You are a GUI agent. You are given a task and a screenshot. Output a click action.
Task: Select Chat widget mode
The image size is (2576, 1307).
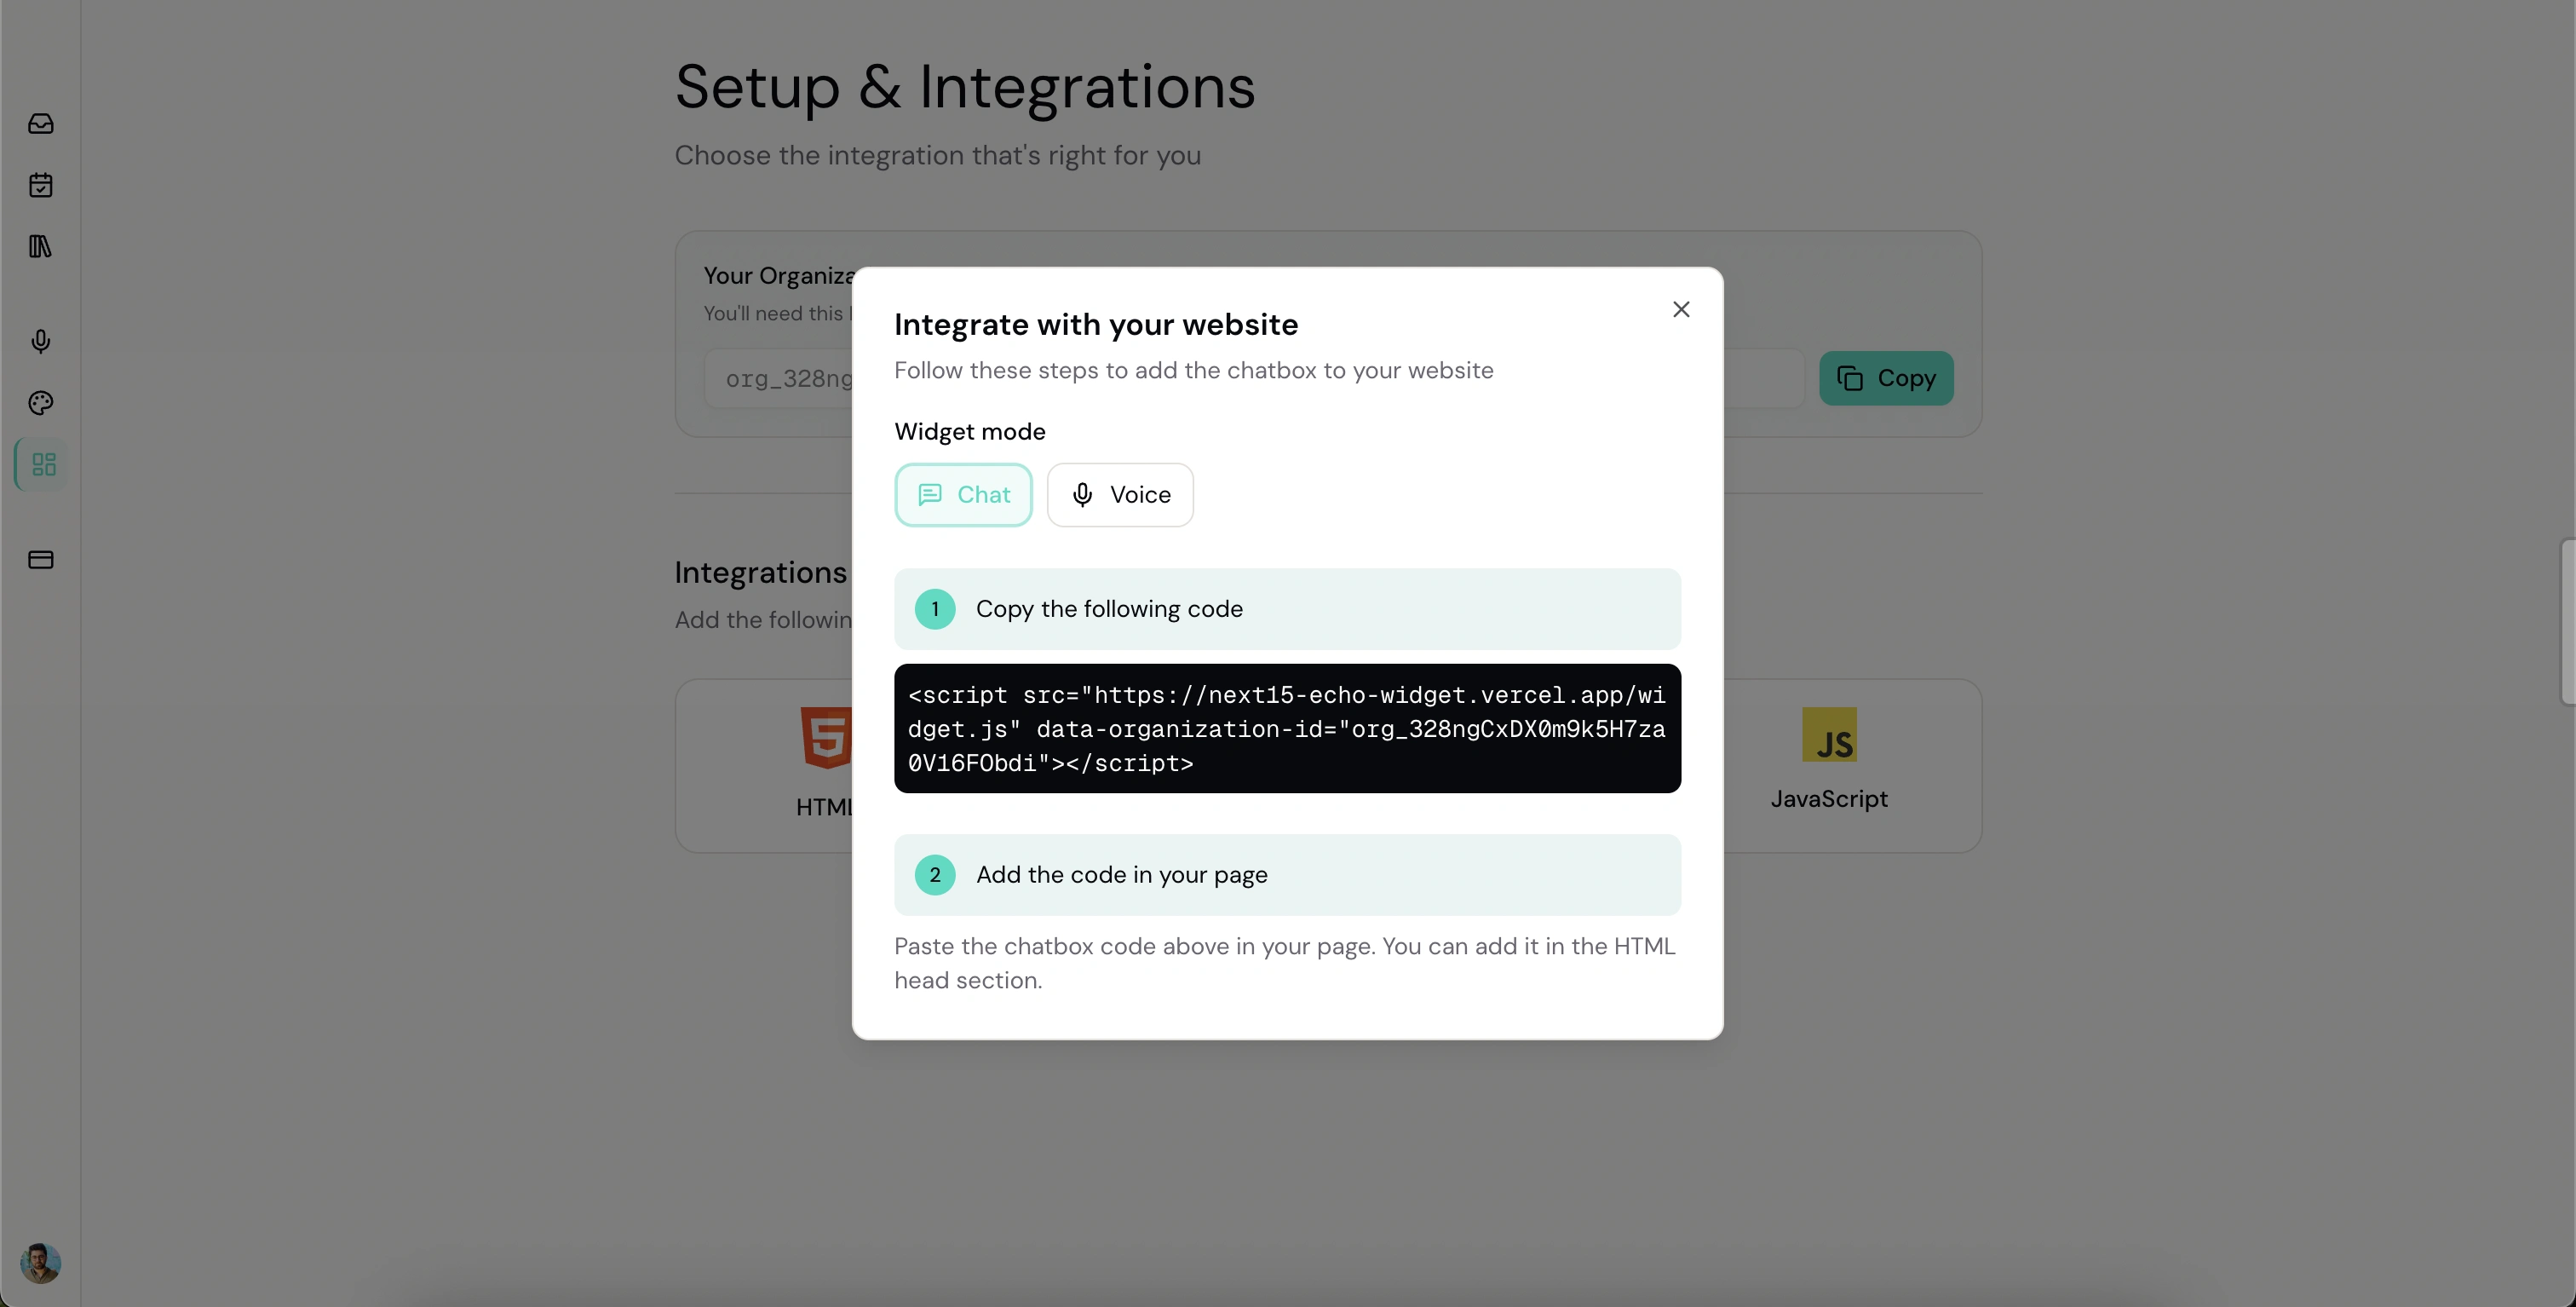pyautogui.click(x=963, y=494)
